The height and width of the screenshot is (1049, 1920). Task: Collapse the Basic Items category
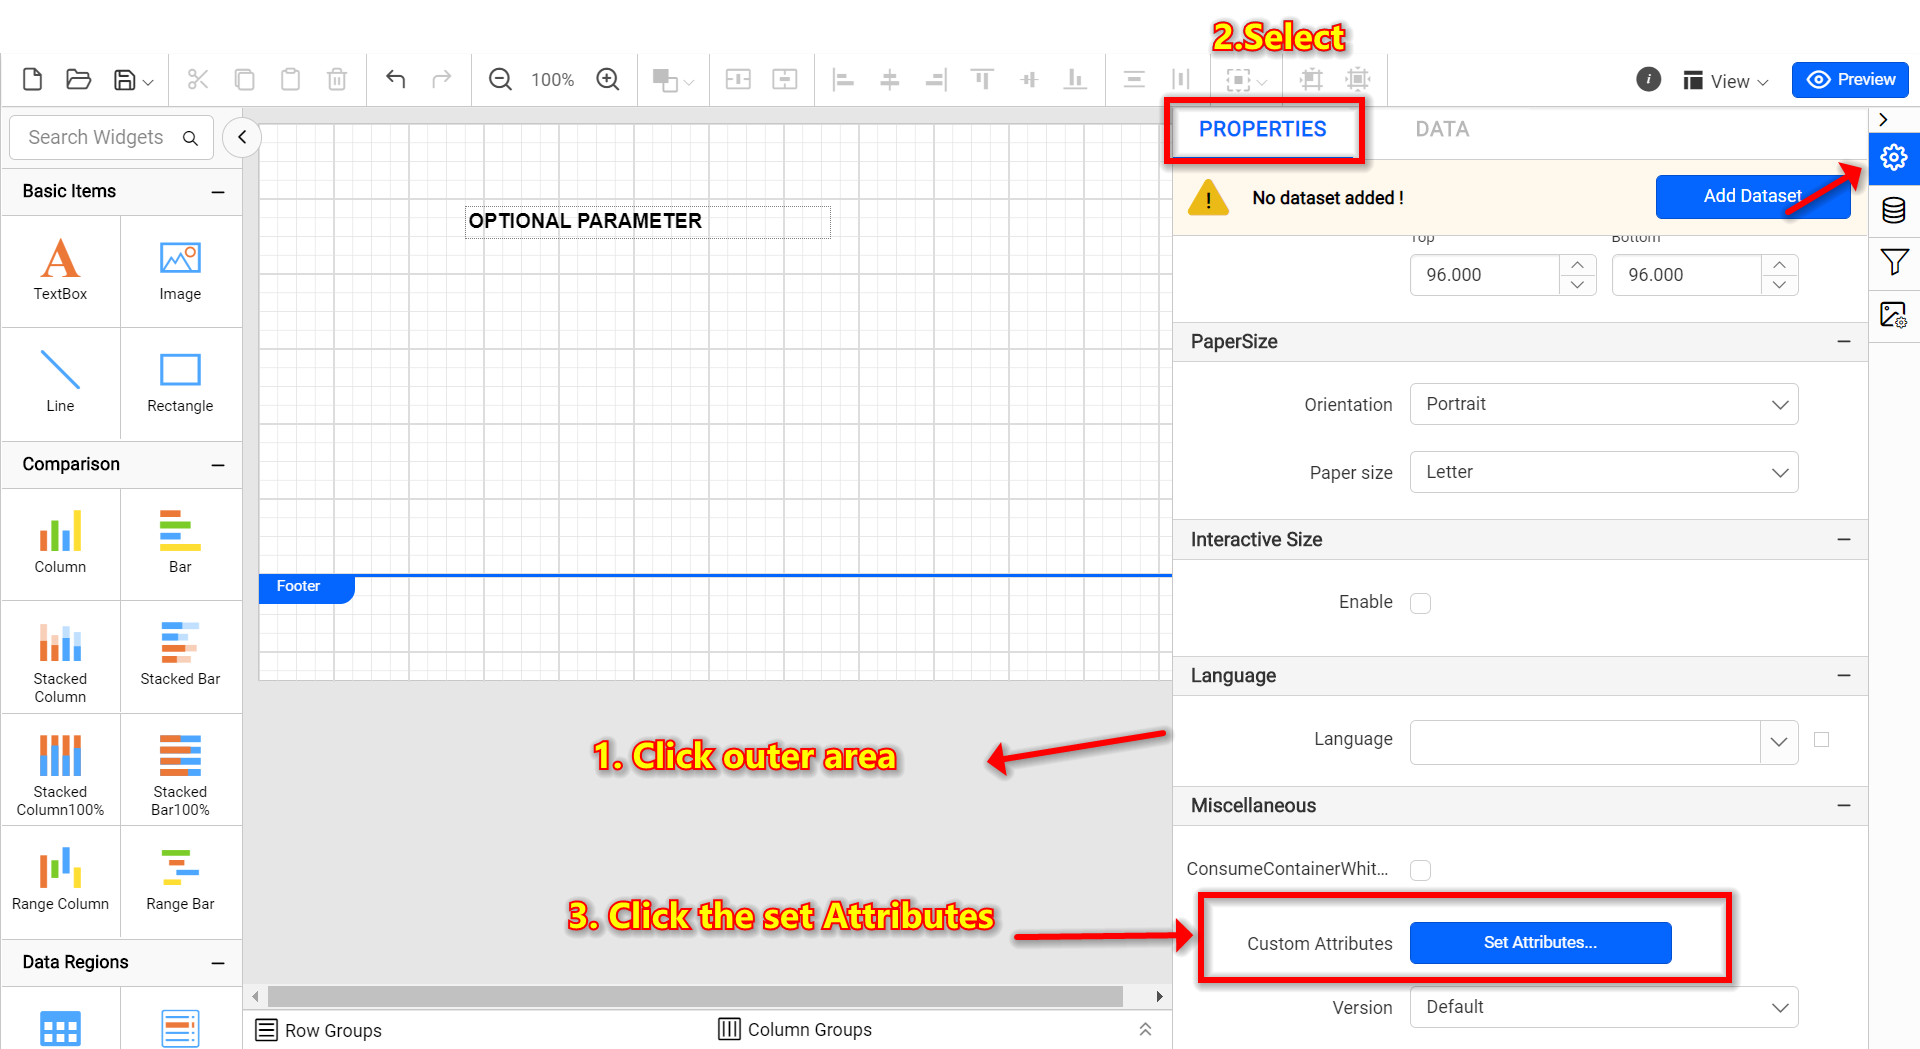click(x=218, y=192)
